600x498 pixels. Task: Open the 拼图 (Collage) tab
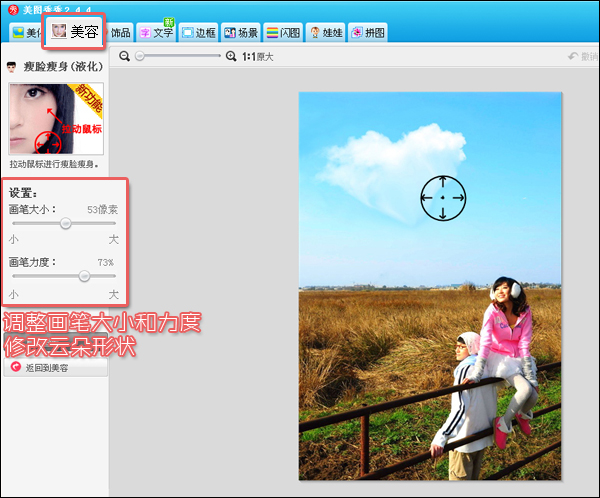367,33
